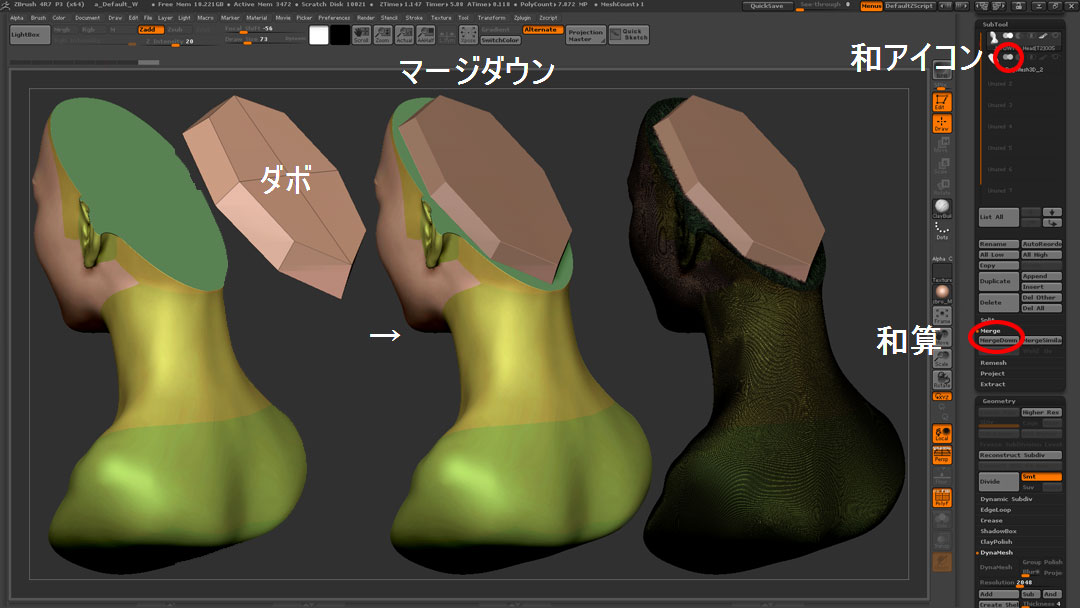Open the Texture selector in shelf
The image size is (1080, 608).
pos(942,273)
